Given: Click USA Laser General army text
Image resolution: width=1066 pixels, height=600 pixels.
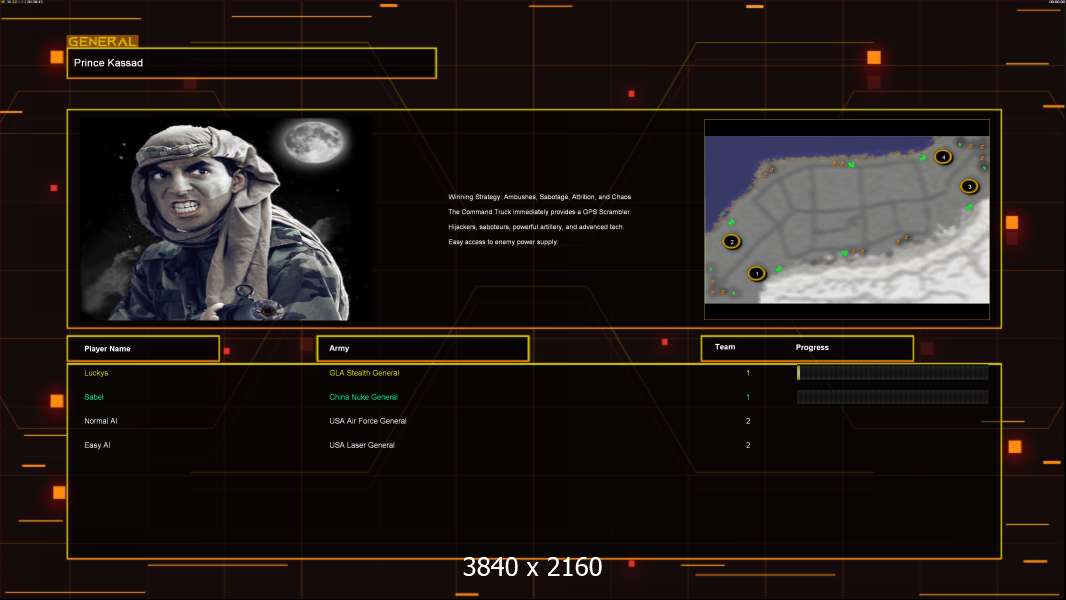Looking at the screenshot, I should pyautogui.click(x=362, y=445).
